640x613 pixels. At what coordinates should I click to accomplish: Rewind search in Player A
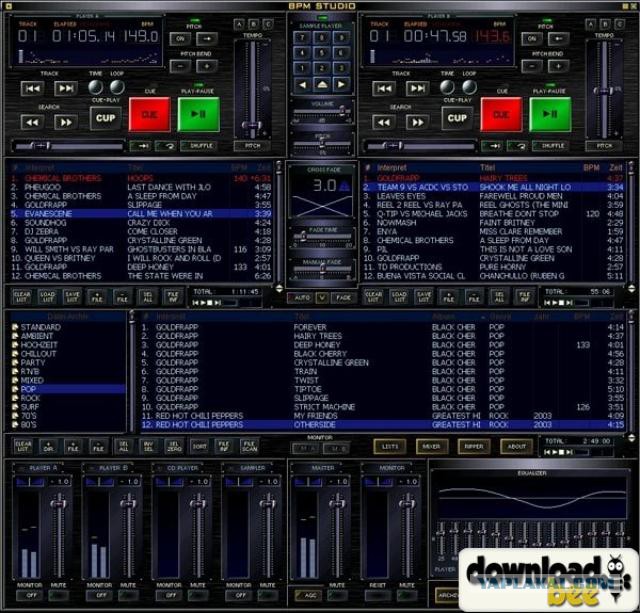tap(33, 122)
